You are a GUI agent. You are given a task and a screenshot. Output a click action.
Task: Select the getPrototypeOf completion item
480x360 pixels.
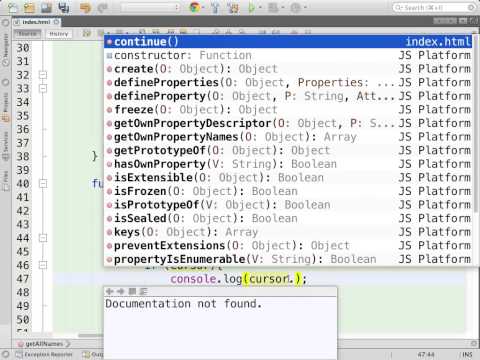pos(288,150)
